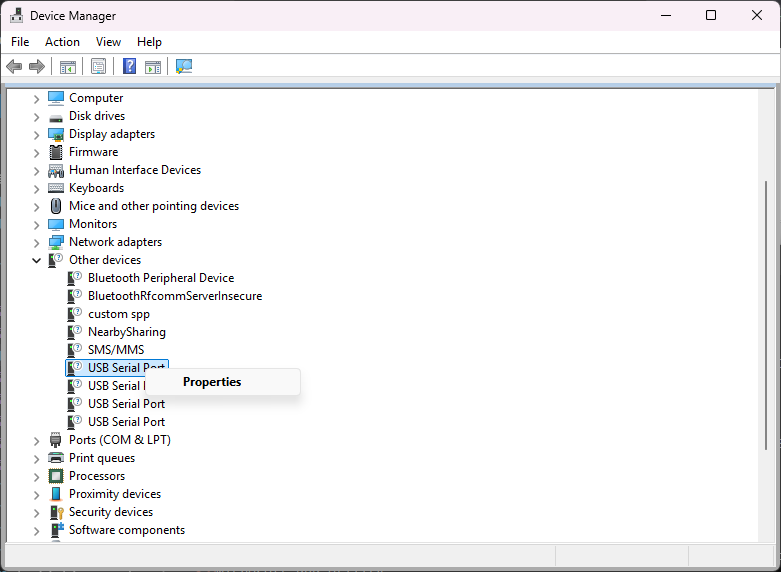This screenshot has height=572, width=781.
Task: Collapse the Other devices node
Action: coord(36,260)
